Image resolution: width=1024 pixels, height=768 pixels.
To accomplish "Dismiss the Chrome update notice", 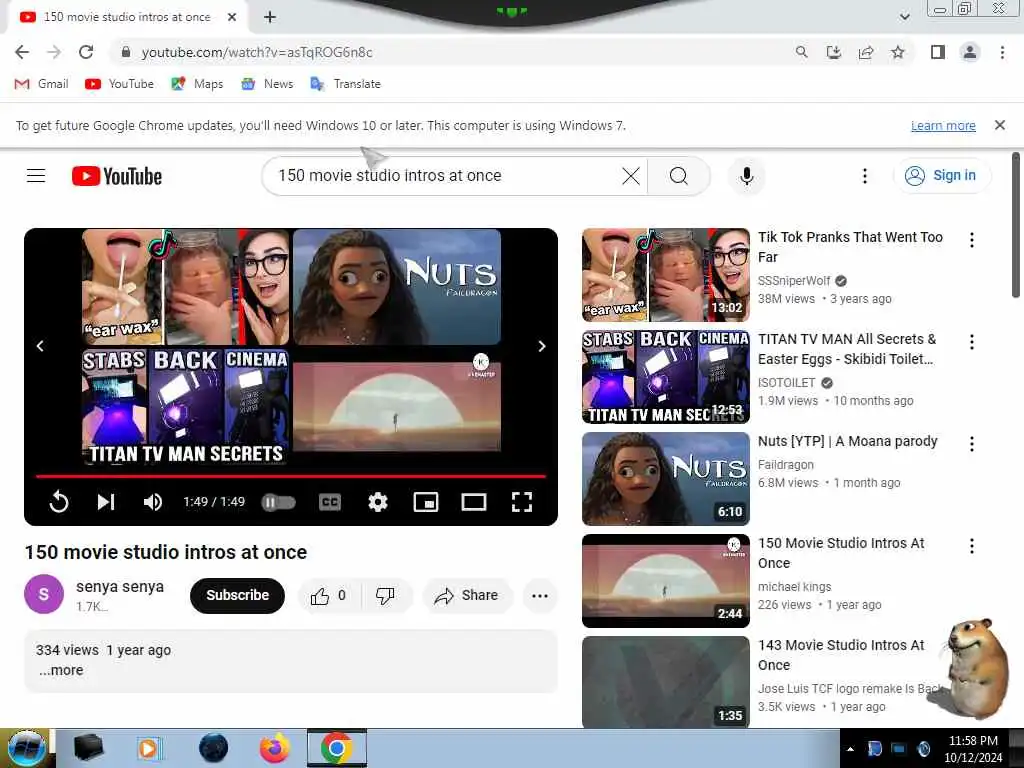I will [x=999, y=125].
